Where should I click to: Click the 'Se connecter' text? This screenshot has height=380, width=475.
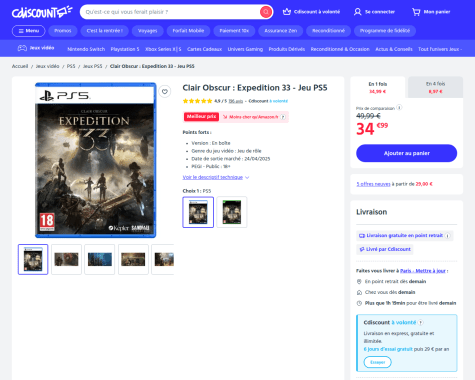click(x=380, y=12)
